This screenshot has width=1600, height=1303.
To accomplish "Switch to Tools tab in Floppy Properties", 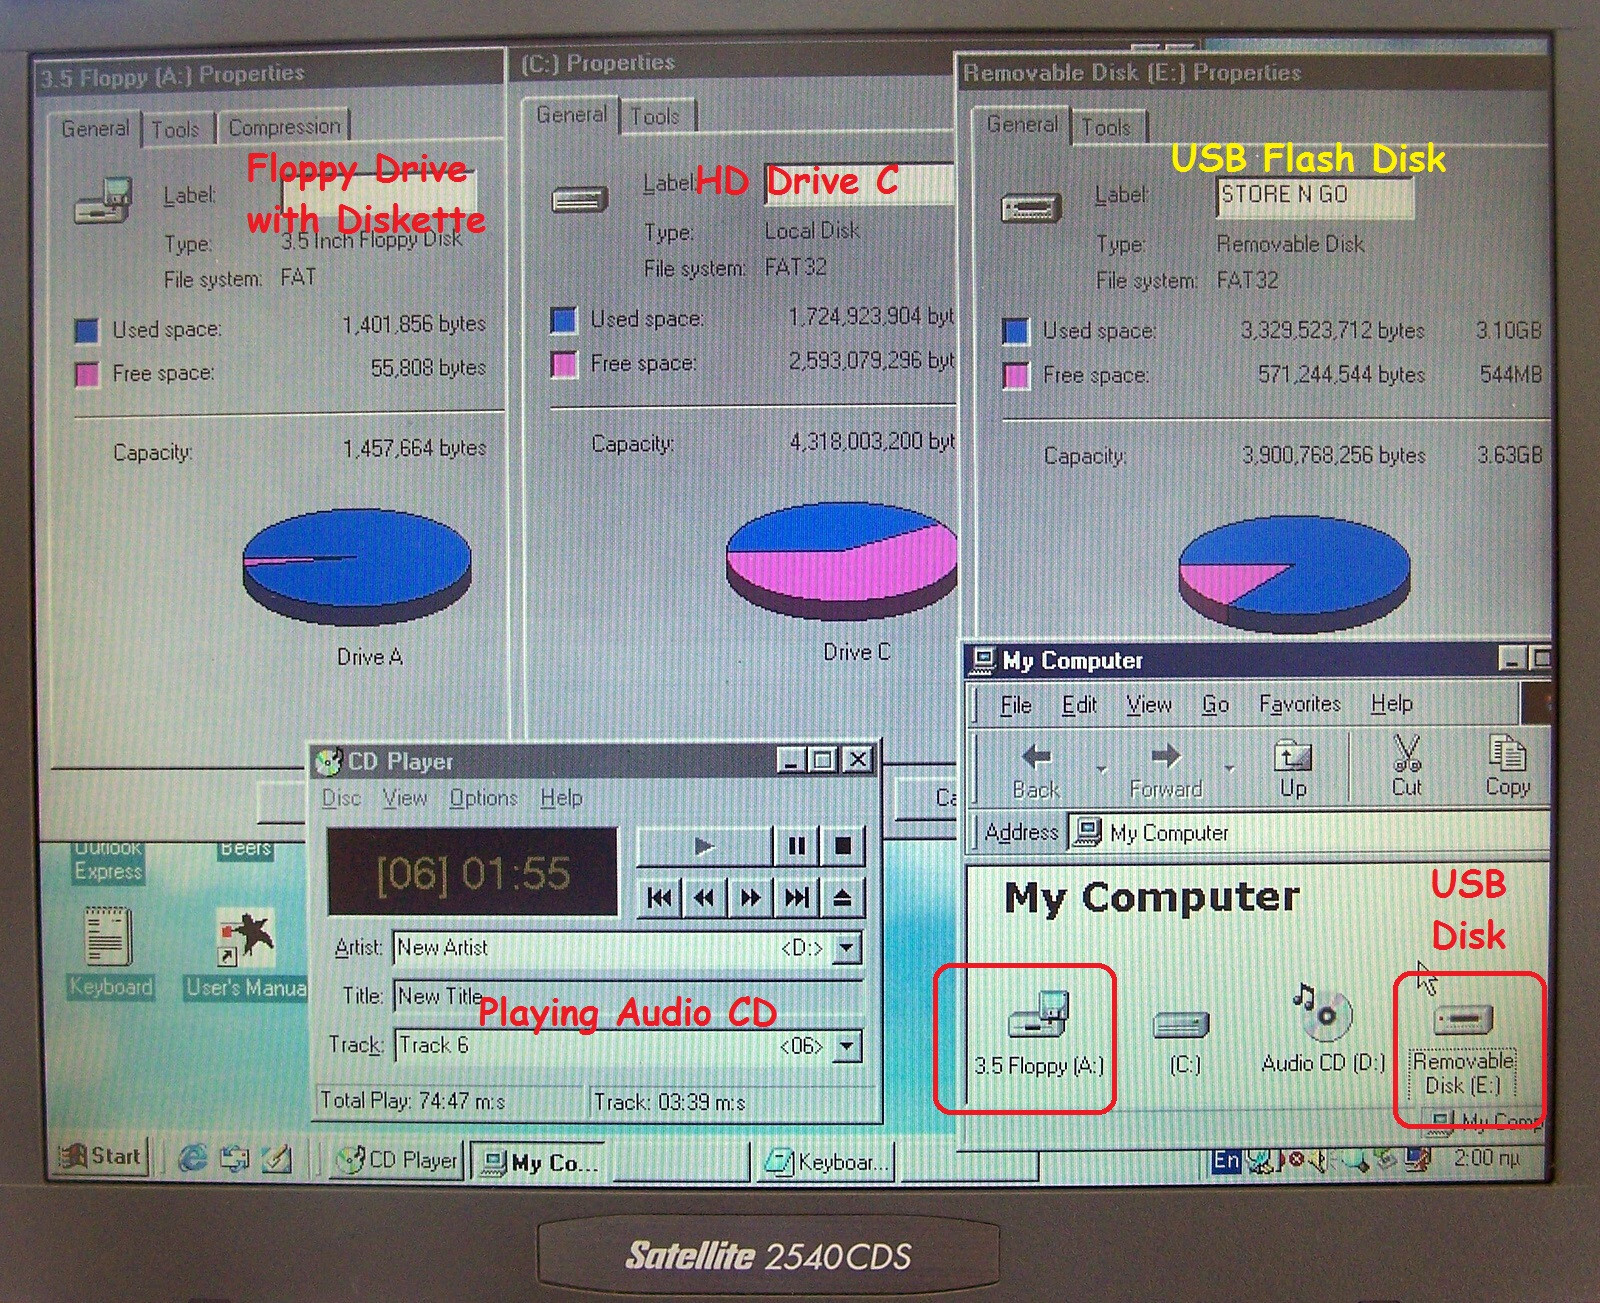I will point(176,129).
